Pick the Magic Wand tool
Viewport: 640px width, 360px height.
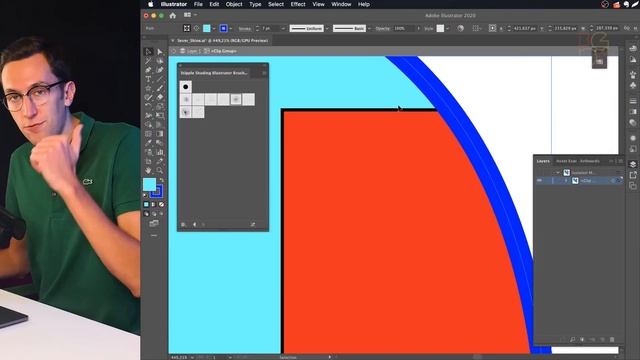[x=149, y=61]
